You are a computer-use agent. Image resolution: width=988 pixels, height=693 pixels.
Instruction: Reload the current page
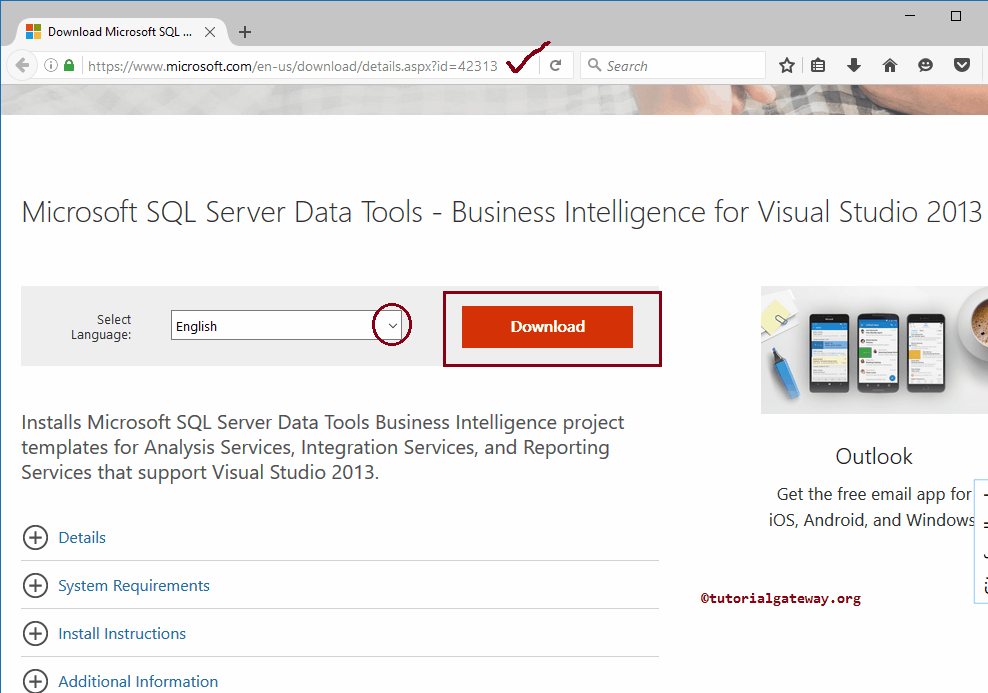click(x=556, y=66)
